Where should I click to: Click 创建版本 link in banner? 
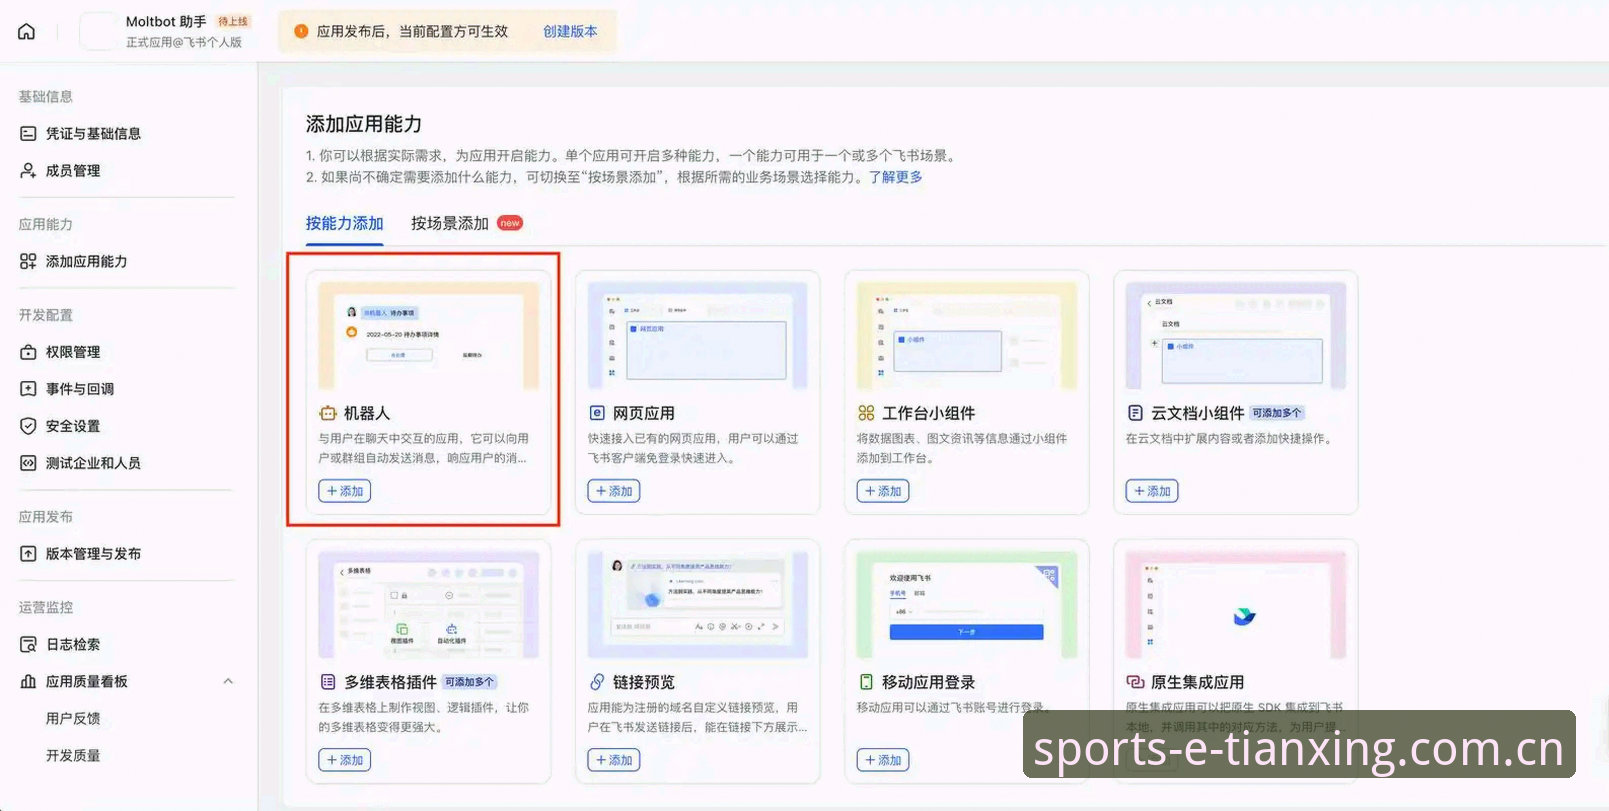pyautogui.click(x=570, y=31)
